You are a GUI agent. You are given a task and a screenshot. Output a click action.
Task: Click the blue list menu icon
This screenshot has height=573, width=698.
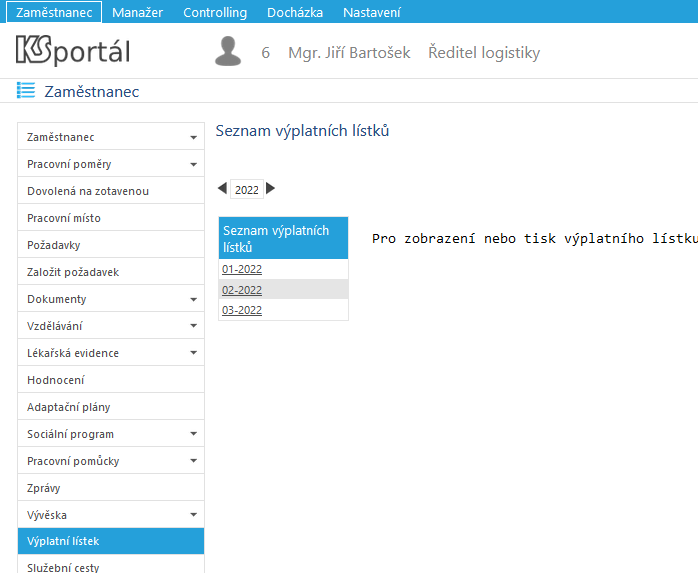coord(26,90)
